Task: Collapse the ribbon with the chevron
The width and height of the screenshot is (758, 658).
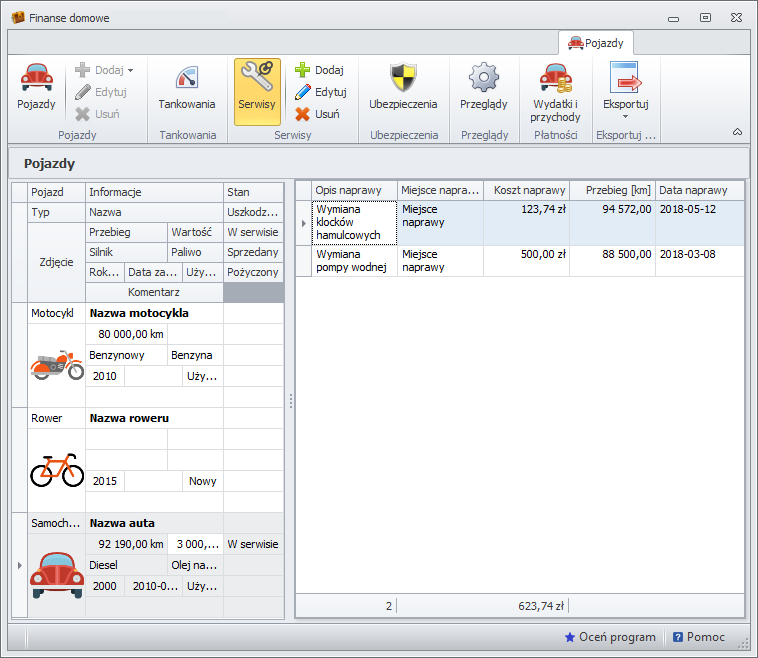Action: point(737,132)
